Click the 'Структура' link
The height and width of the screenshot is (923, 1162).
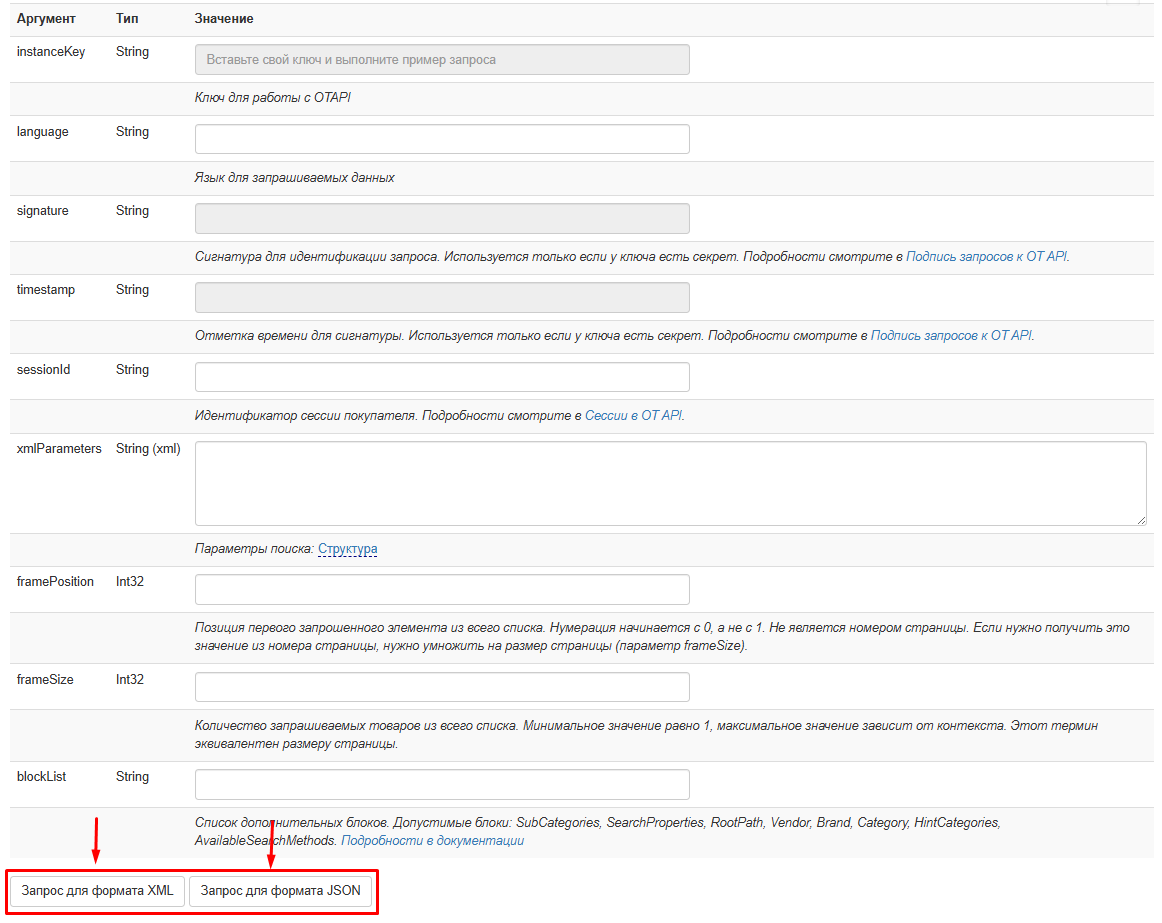pyautogui.click(x=348, y=549)
